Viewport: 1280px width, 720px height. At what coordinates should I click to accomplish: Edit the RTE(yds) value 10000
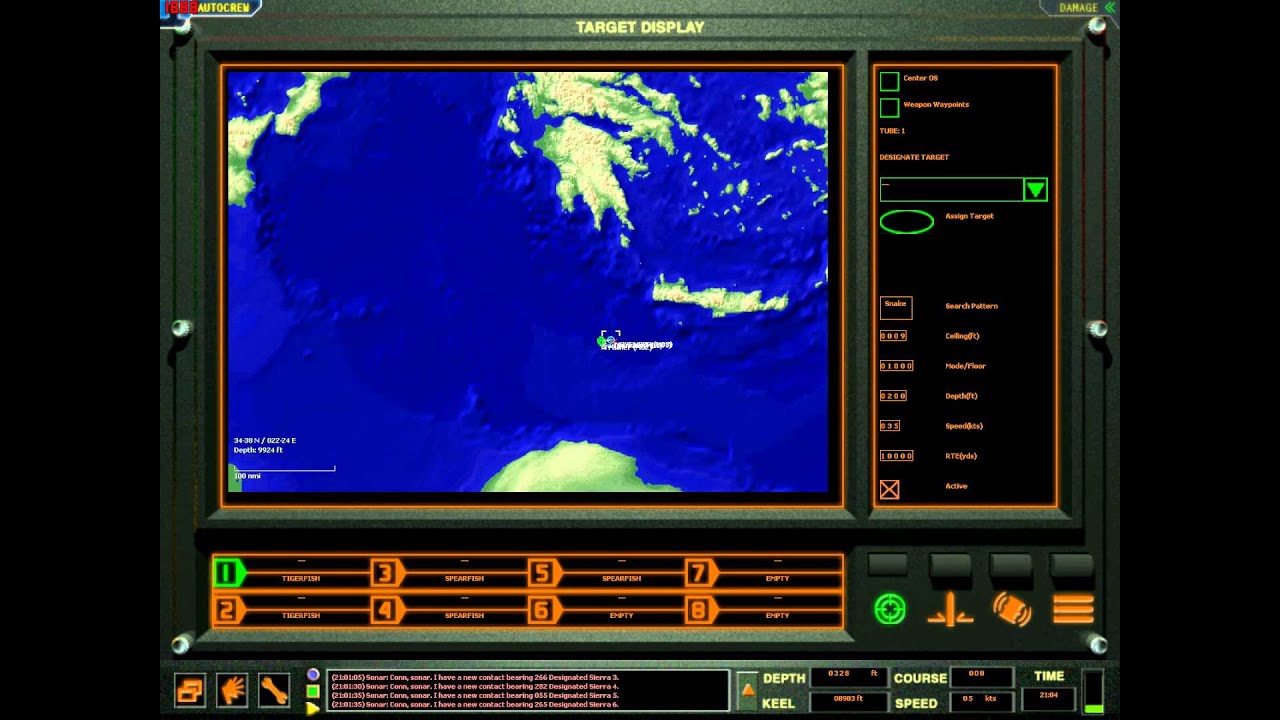click(x=896, y=456)
